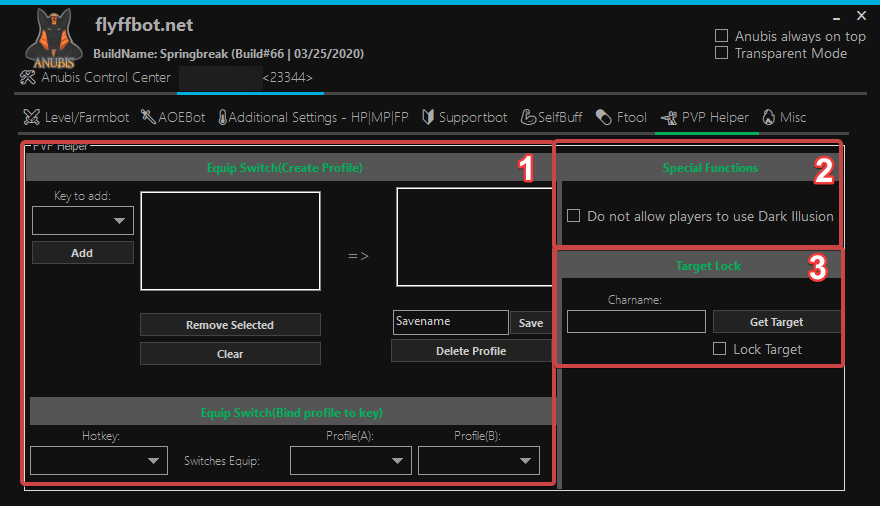Expand the Hotkey dropdown

coord(98,460)
